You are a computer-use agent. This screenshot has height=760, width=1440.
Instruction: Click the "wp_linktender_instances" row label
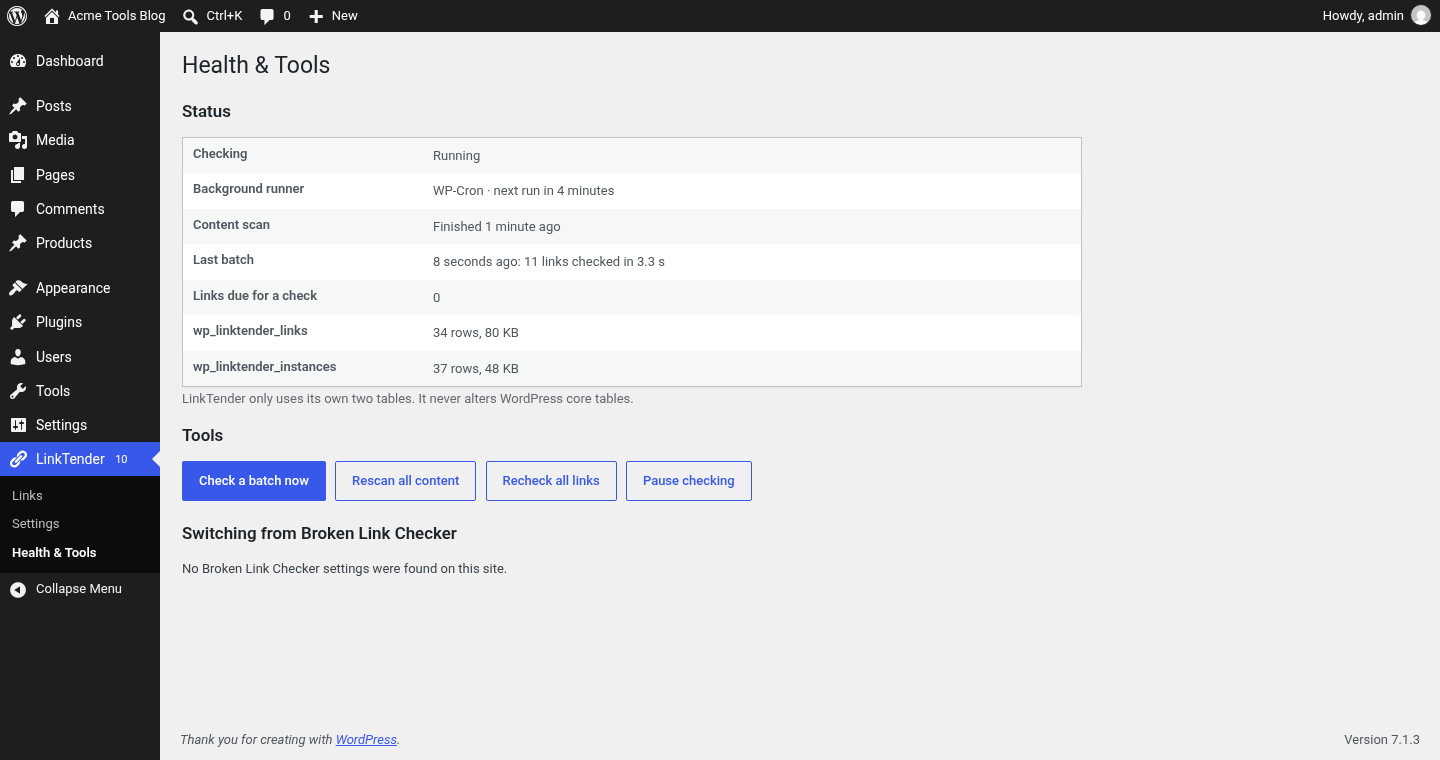click(265, 367)
